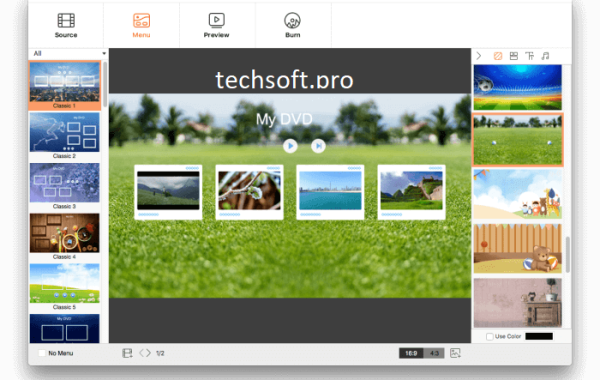
Task: Select the city skyline sea video thumbnail
Action: tap(330, 192)
